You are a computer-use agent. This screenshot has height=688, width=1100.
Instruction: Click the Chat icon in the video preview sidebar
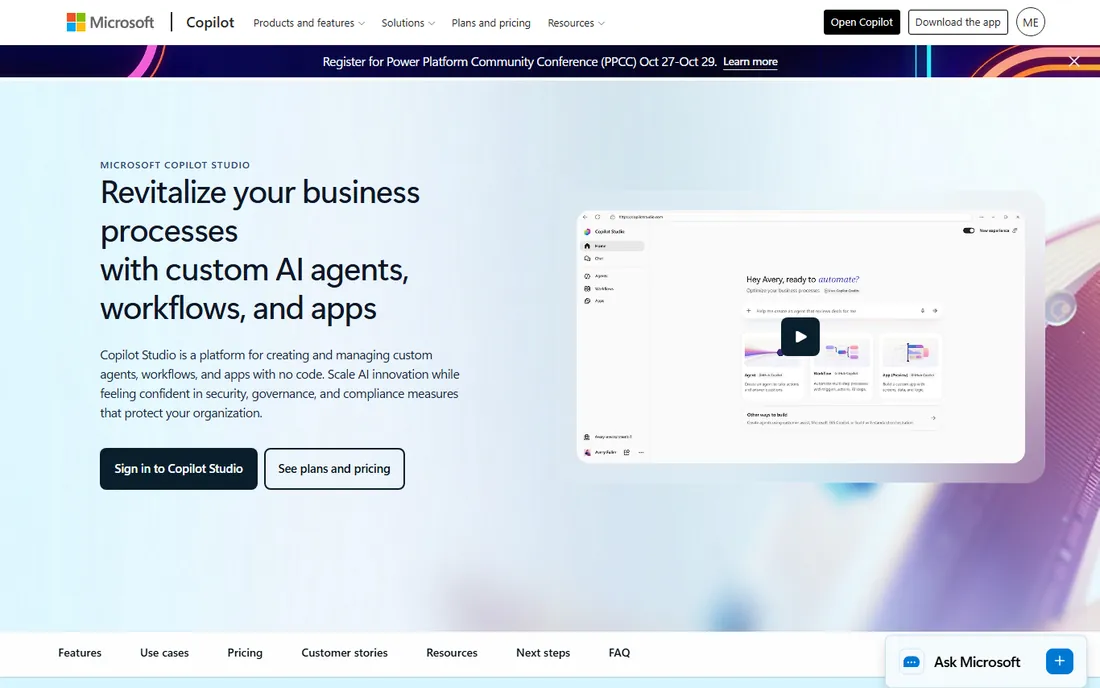coord(587,258)
